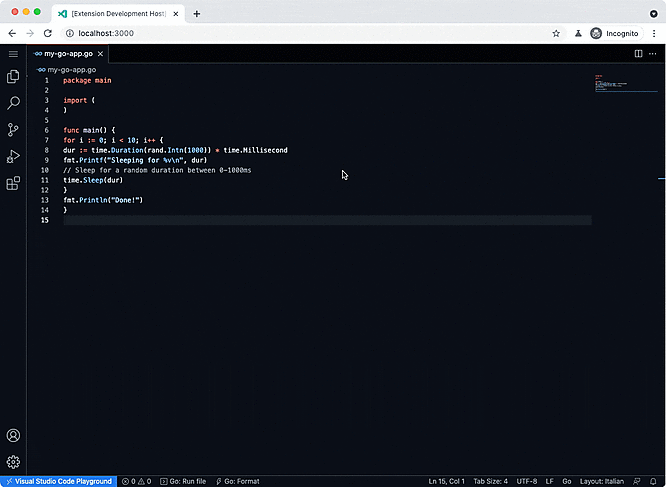Open a new browser tab
This screenshot has width=666, height=487.
point(197,14)
